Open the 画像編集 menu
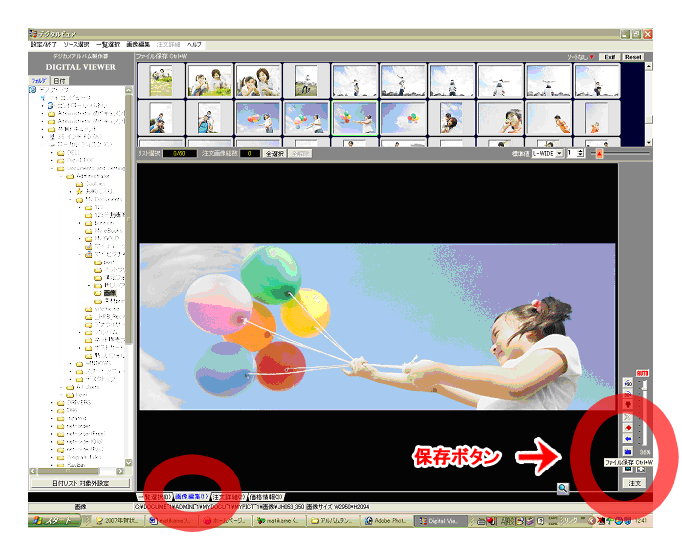The width and height of the screenshot is (682, 557). click(x=138, y=44)
